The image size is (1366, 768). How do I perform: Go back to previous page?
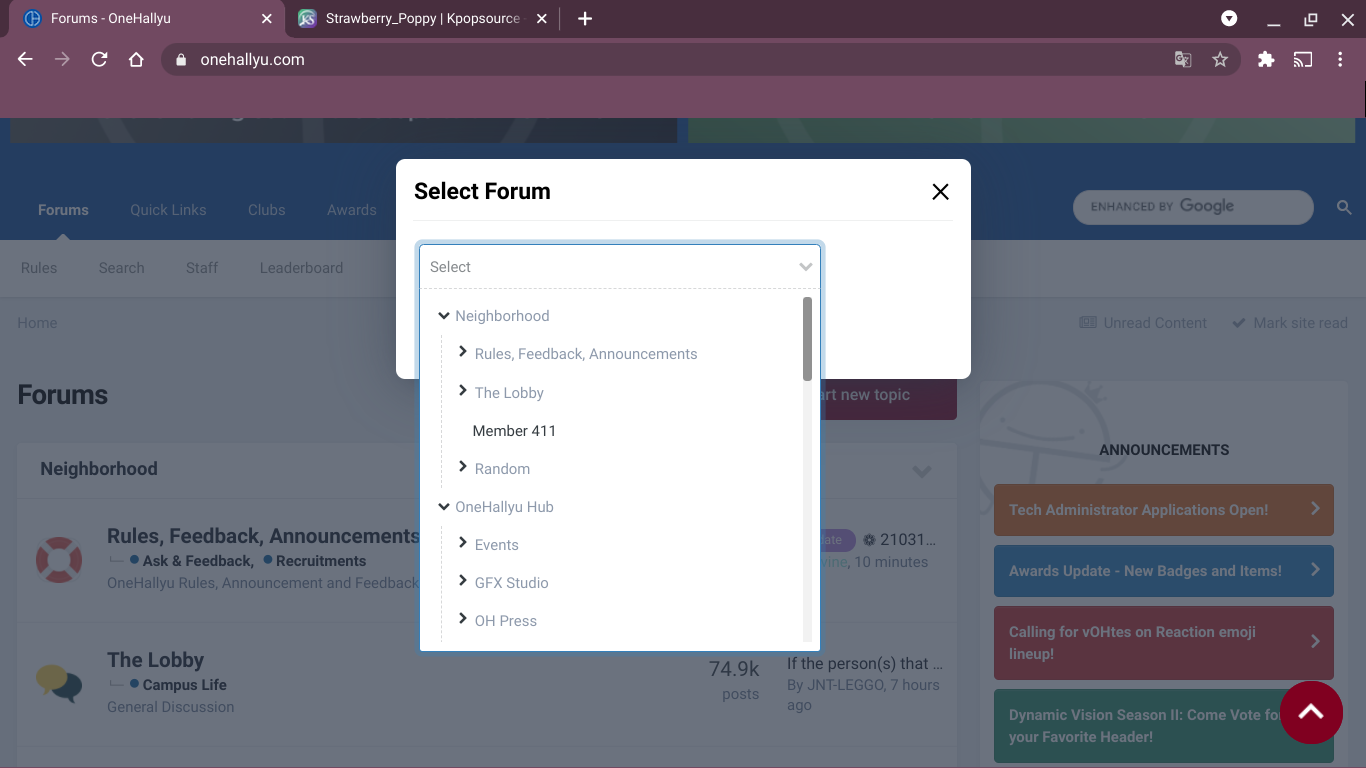point(26,60)
